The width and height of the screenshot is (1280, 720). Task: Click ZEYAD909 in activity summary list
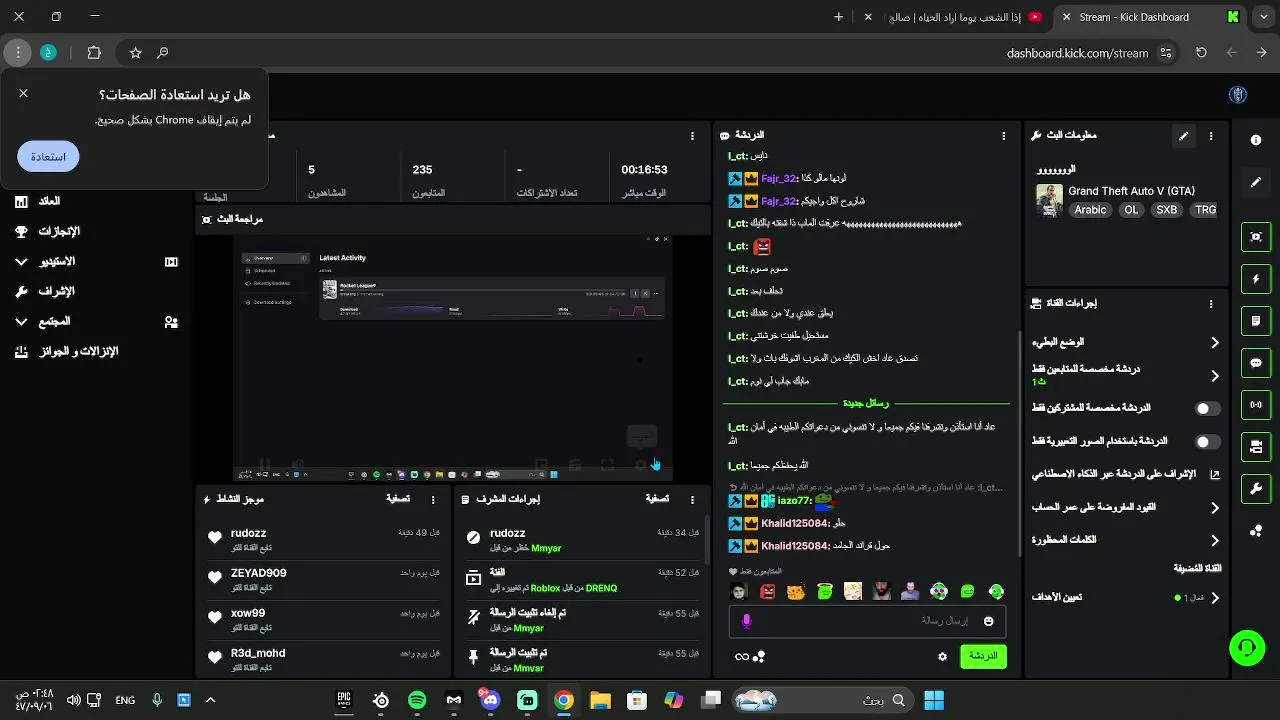point(258,574)
